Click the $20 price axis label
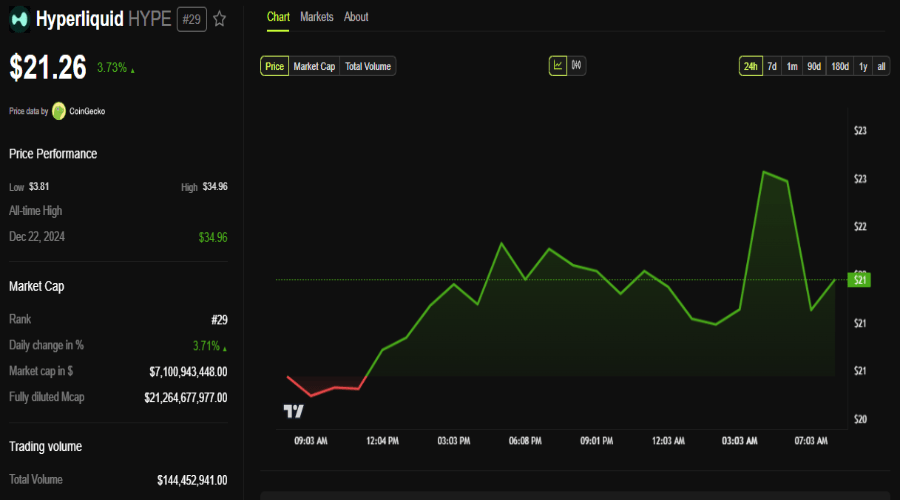Screen dimensions: 900x500 click(860, 419)
